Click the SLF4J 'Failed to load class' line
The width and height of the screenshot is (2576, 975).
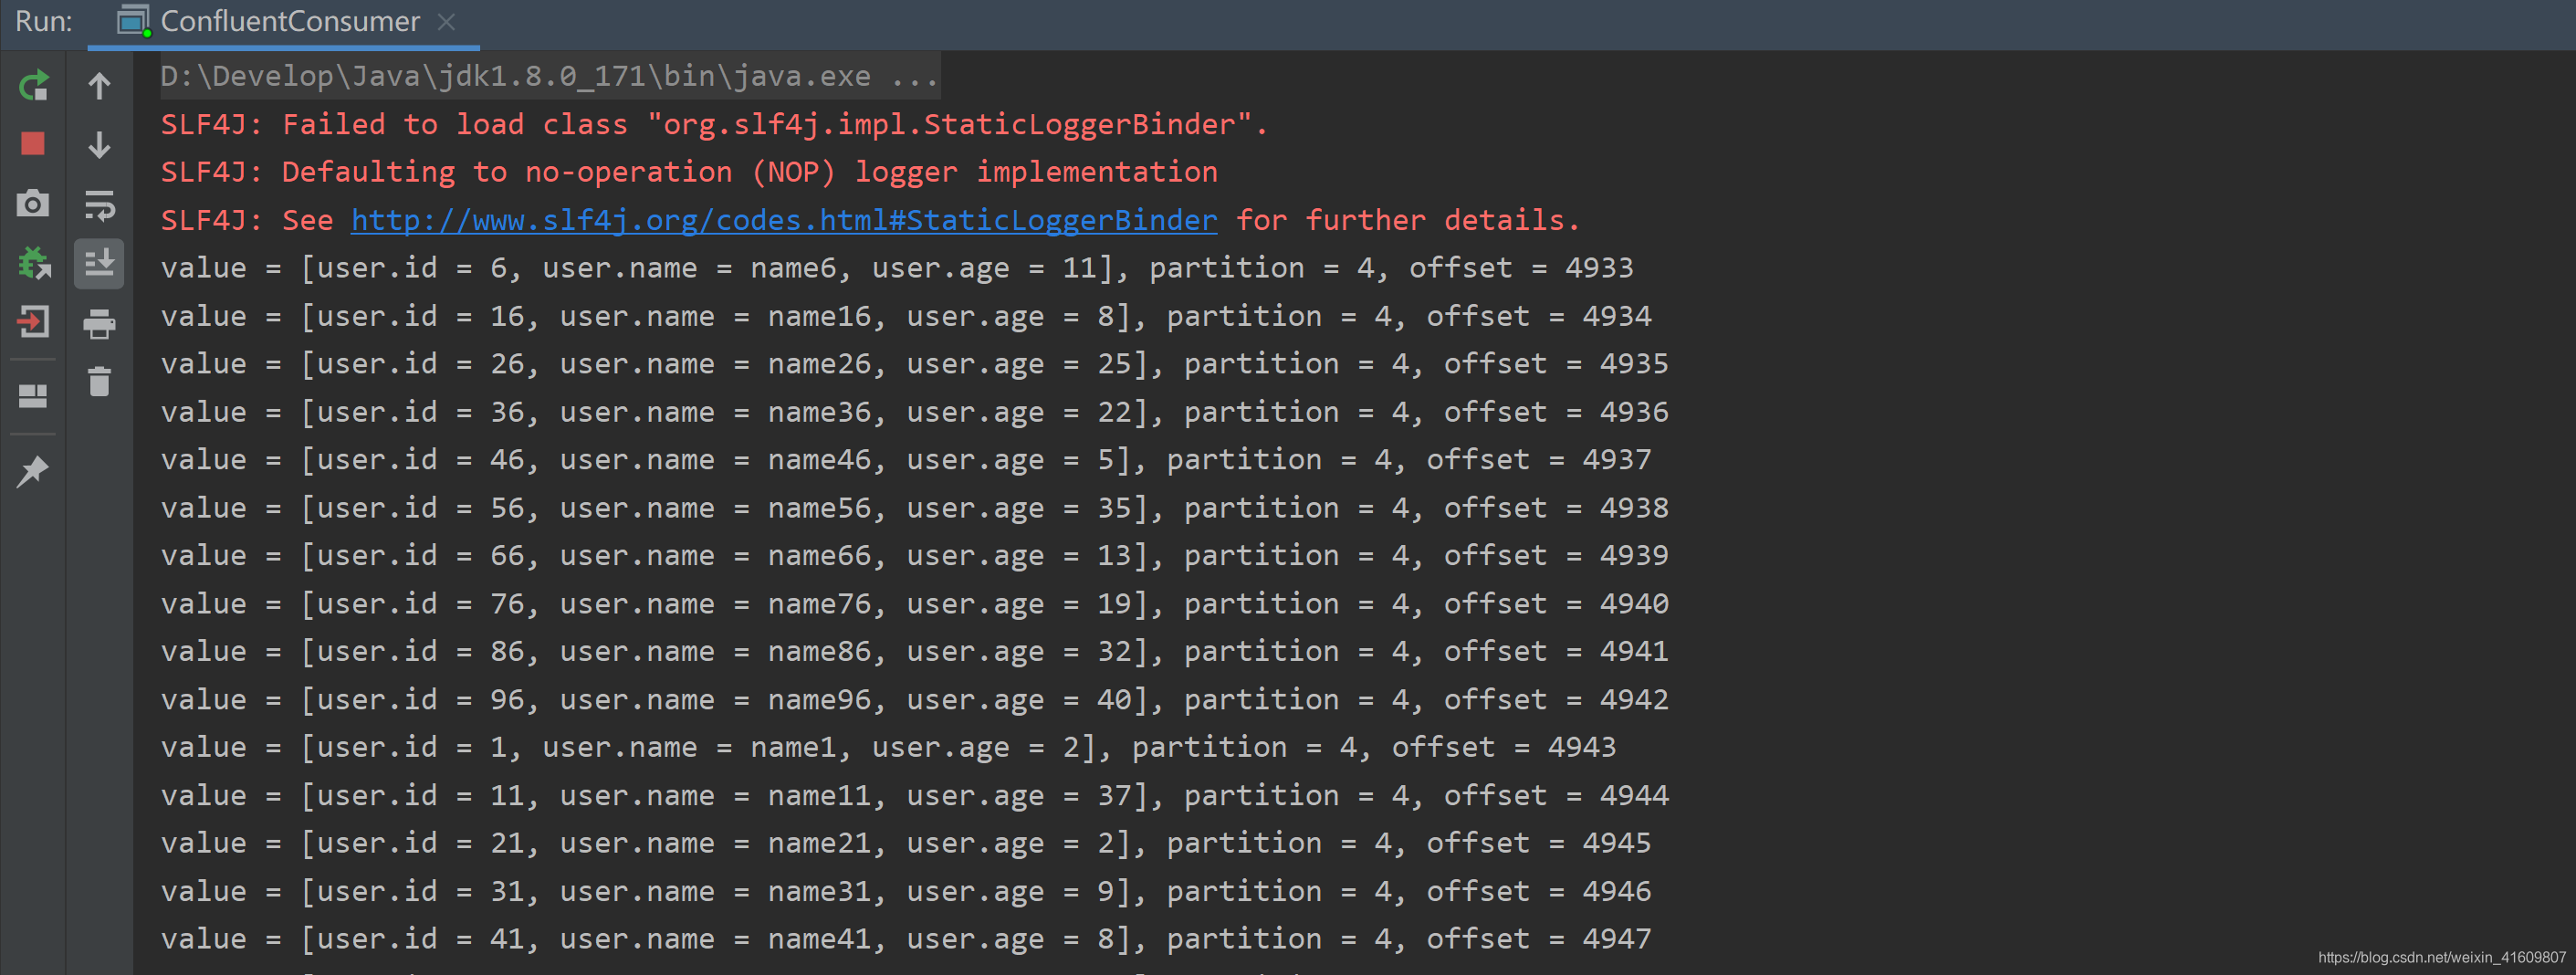click(x=714, y=124)
